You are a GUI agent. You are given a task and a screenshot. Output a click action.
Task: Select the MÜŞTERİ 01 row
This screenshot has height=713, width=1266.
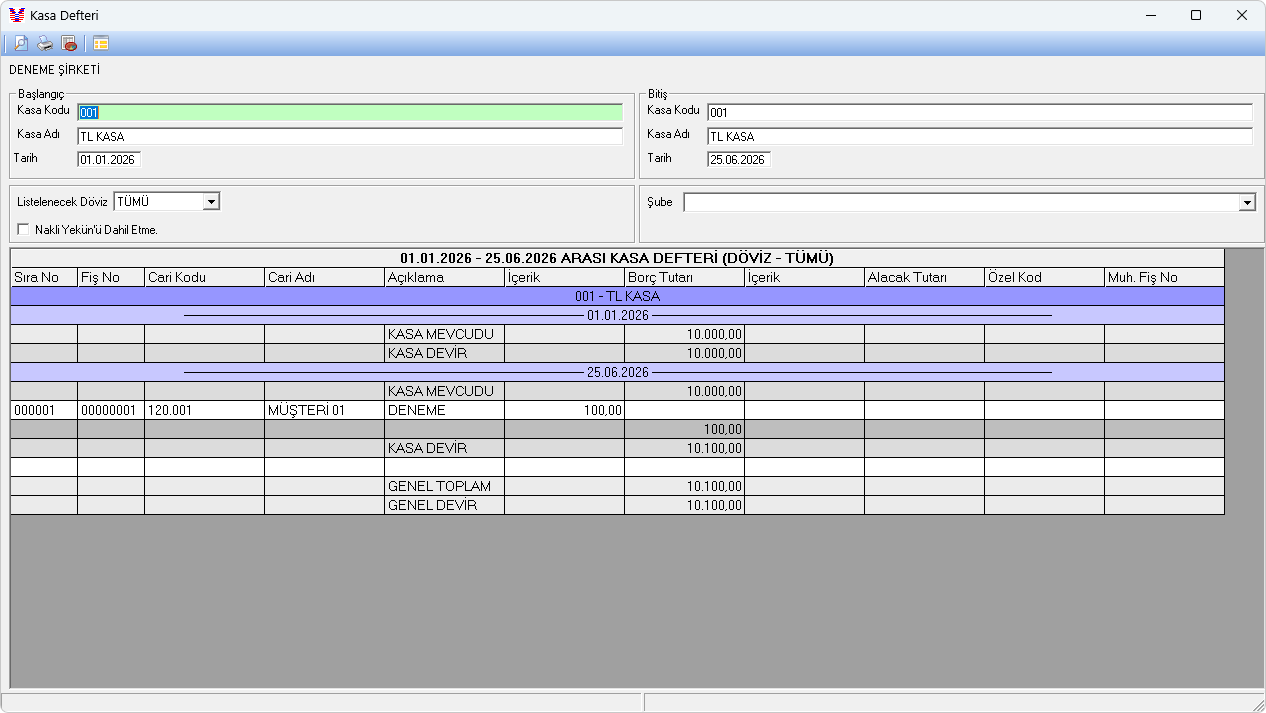617,410
